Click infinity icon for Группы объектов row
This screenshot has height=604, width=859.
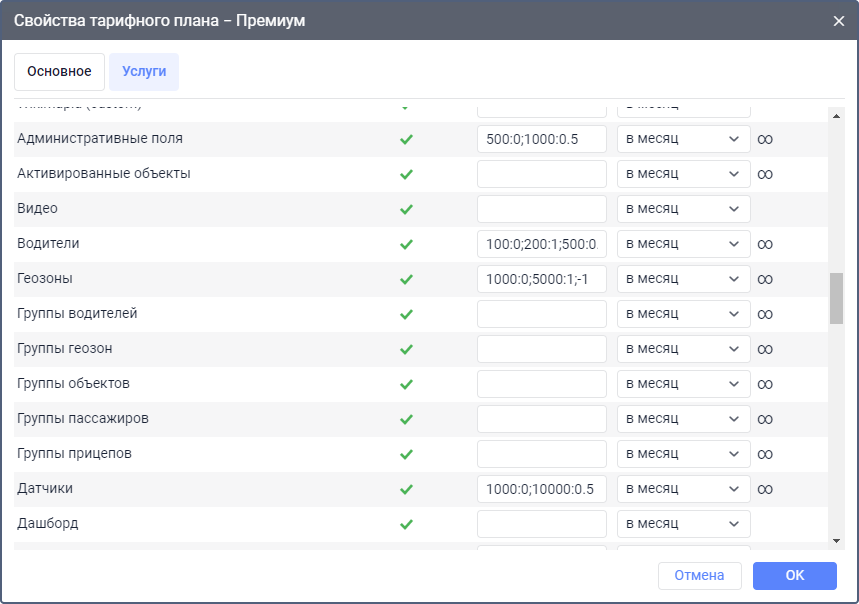click(x=765, y=384)
